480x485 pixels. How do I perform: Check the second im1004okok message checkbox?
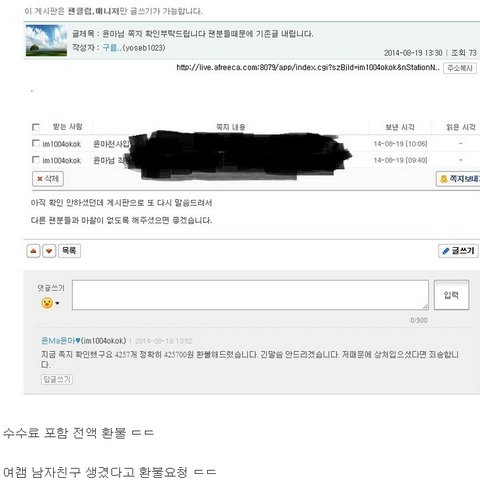pos(36,160)
